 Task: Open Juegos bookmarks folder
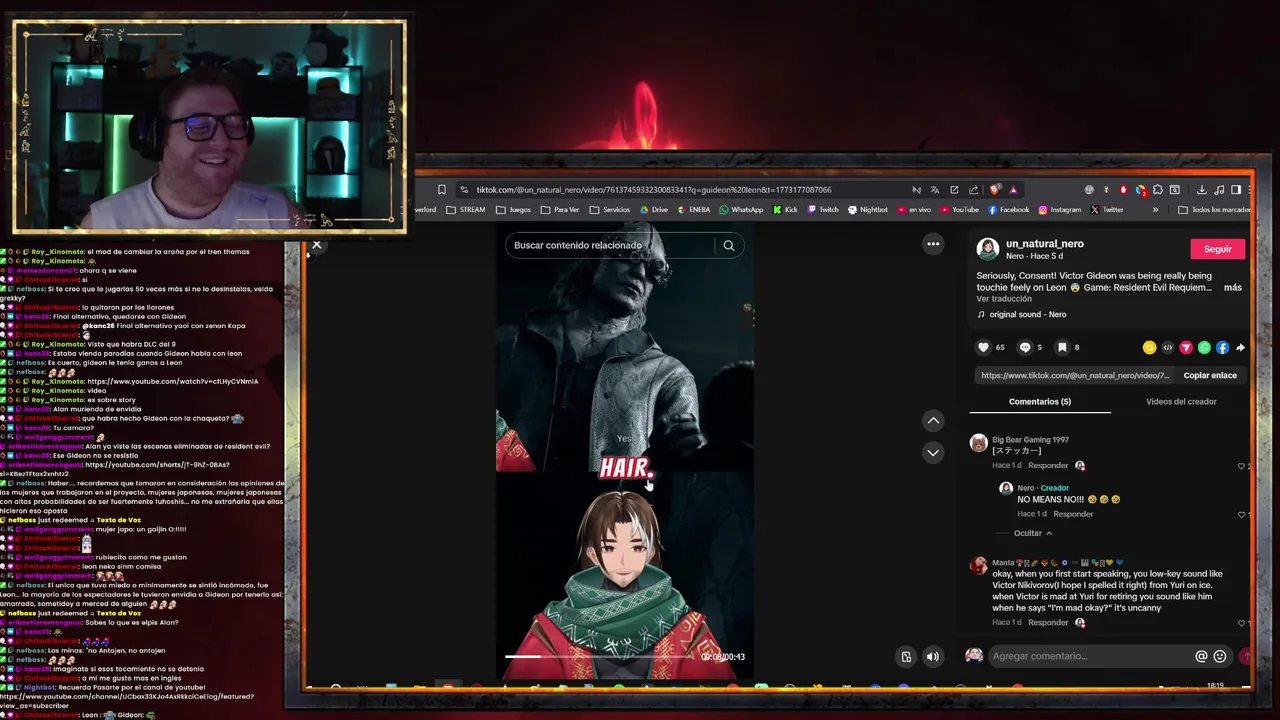(x=514, y=210)
